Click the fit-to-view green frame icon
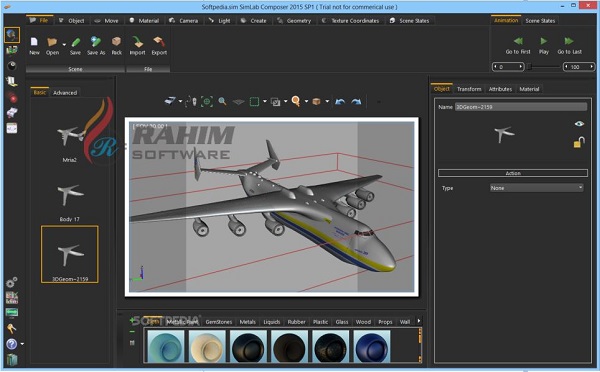The image size is (600, 372). pyautogui.click(x=207, y=102)
